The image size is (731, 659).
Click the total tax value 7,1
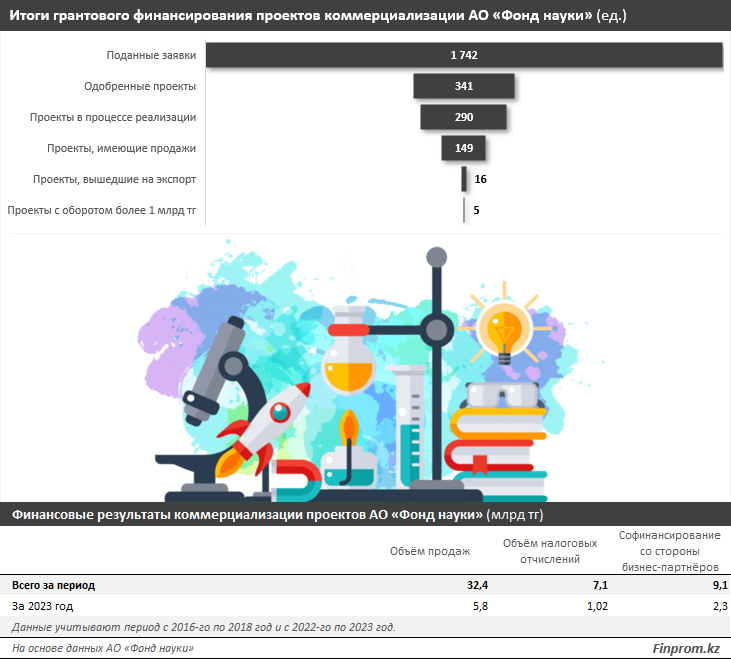(x=600, y=585)
